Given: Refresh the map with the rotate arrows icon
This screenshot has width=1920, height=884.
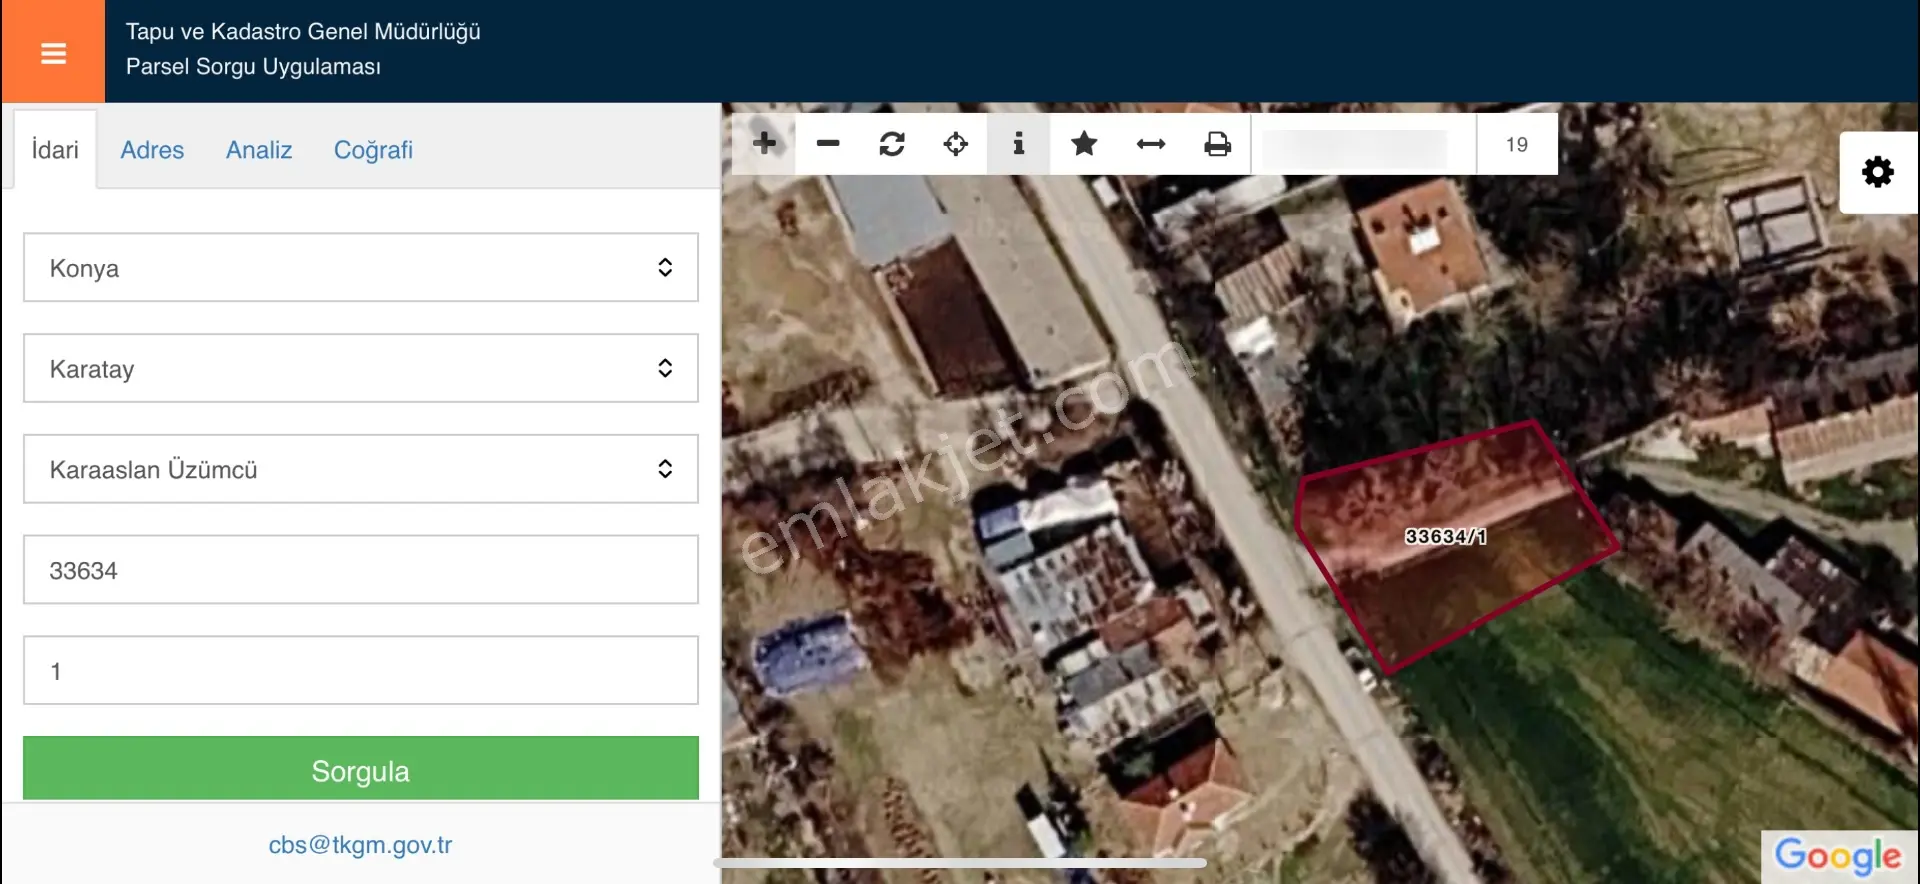Looking at the screenshot, I should (x=892, y=144).
